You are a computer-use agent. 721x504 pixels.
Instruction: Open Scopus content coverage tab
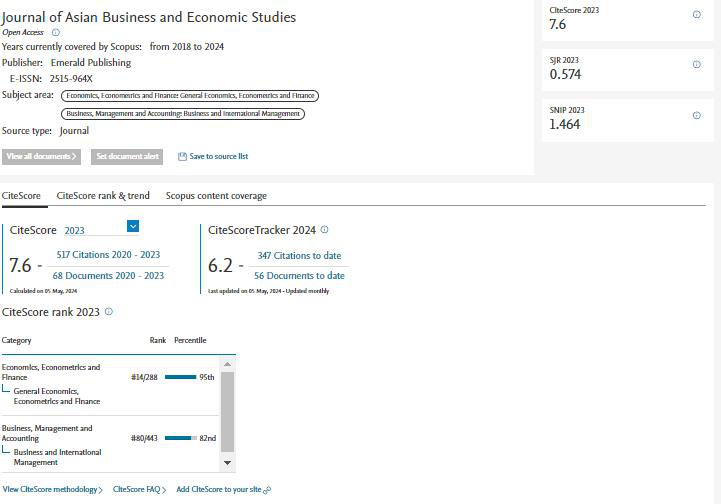pos(216,196)
